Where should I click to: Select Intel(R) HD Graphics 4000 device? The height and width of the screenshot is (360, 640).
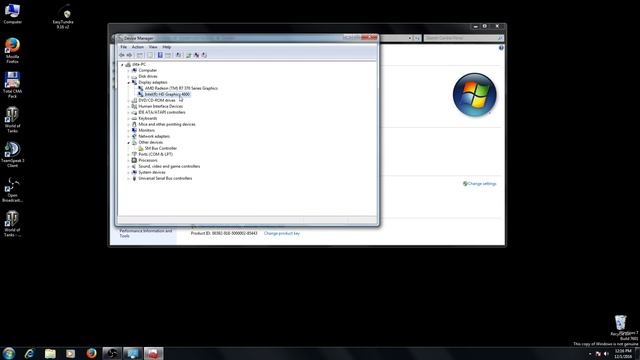tap(167, 94)
